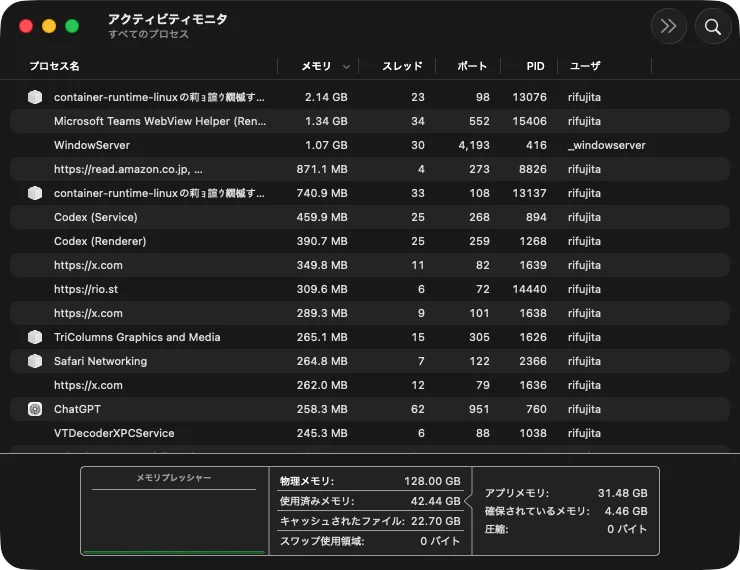The height and width of the screenshot is (570, 740).
Task: Click PID 15406 cell
Action: (x=530, y=121)
